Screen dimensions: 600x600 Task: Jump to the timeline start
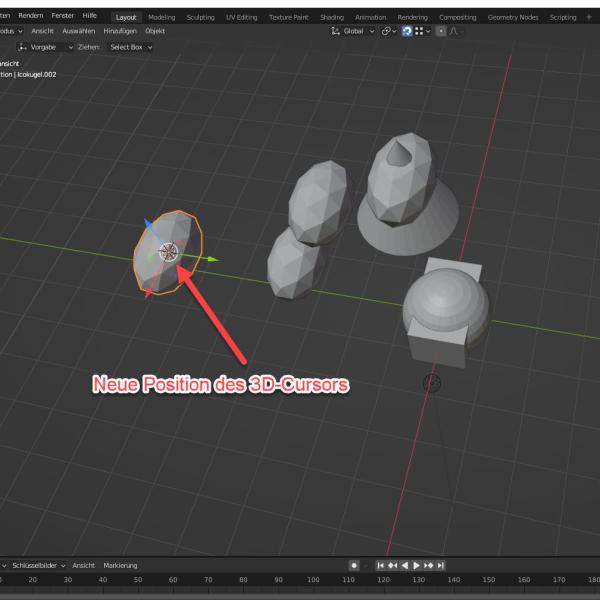[x=381, y=565]
